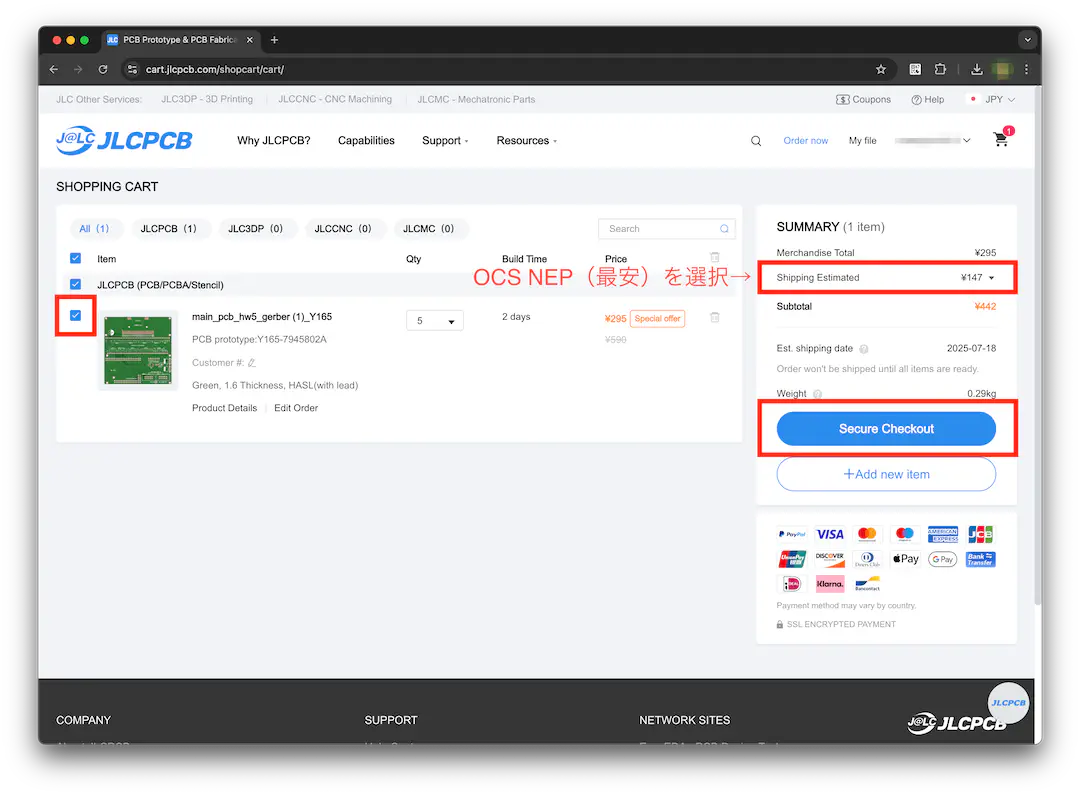Reload the page with refresh icon

pos(103,70)
